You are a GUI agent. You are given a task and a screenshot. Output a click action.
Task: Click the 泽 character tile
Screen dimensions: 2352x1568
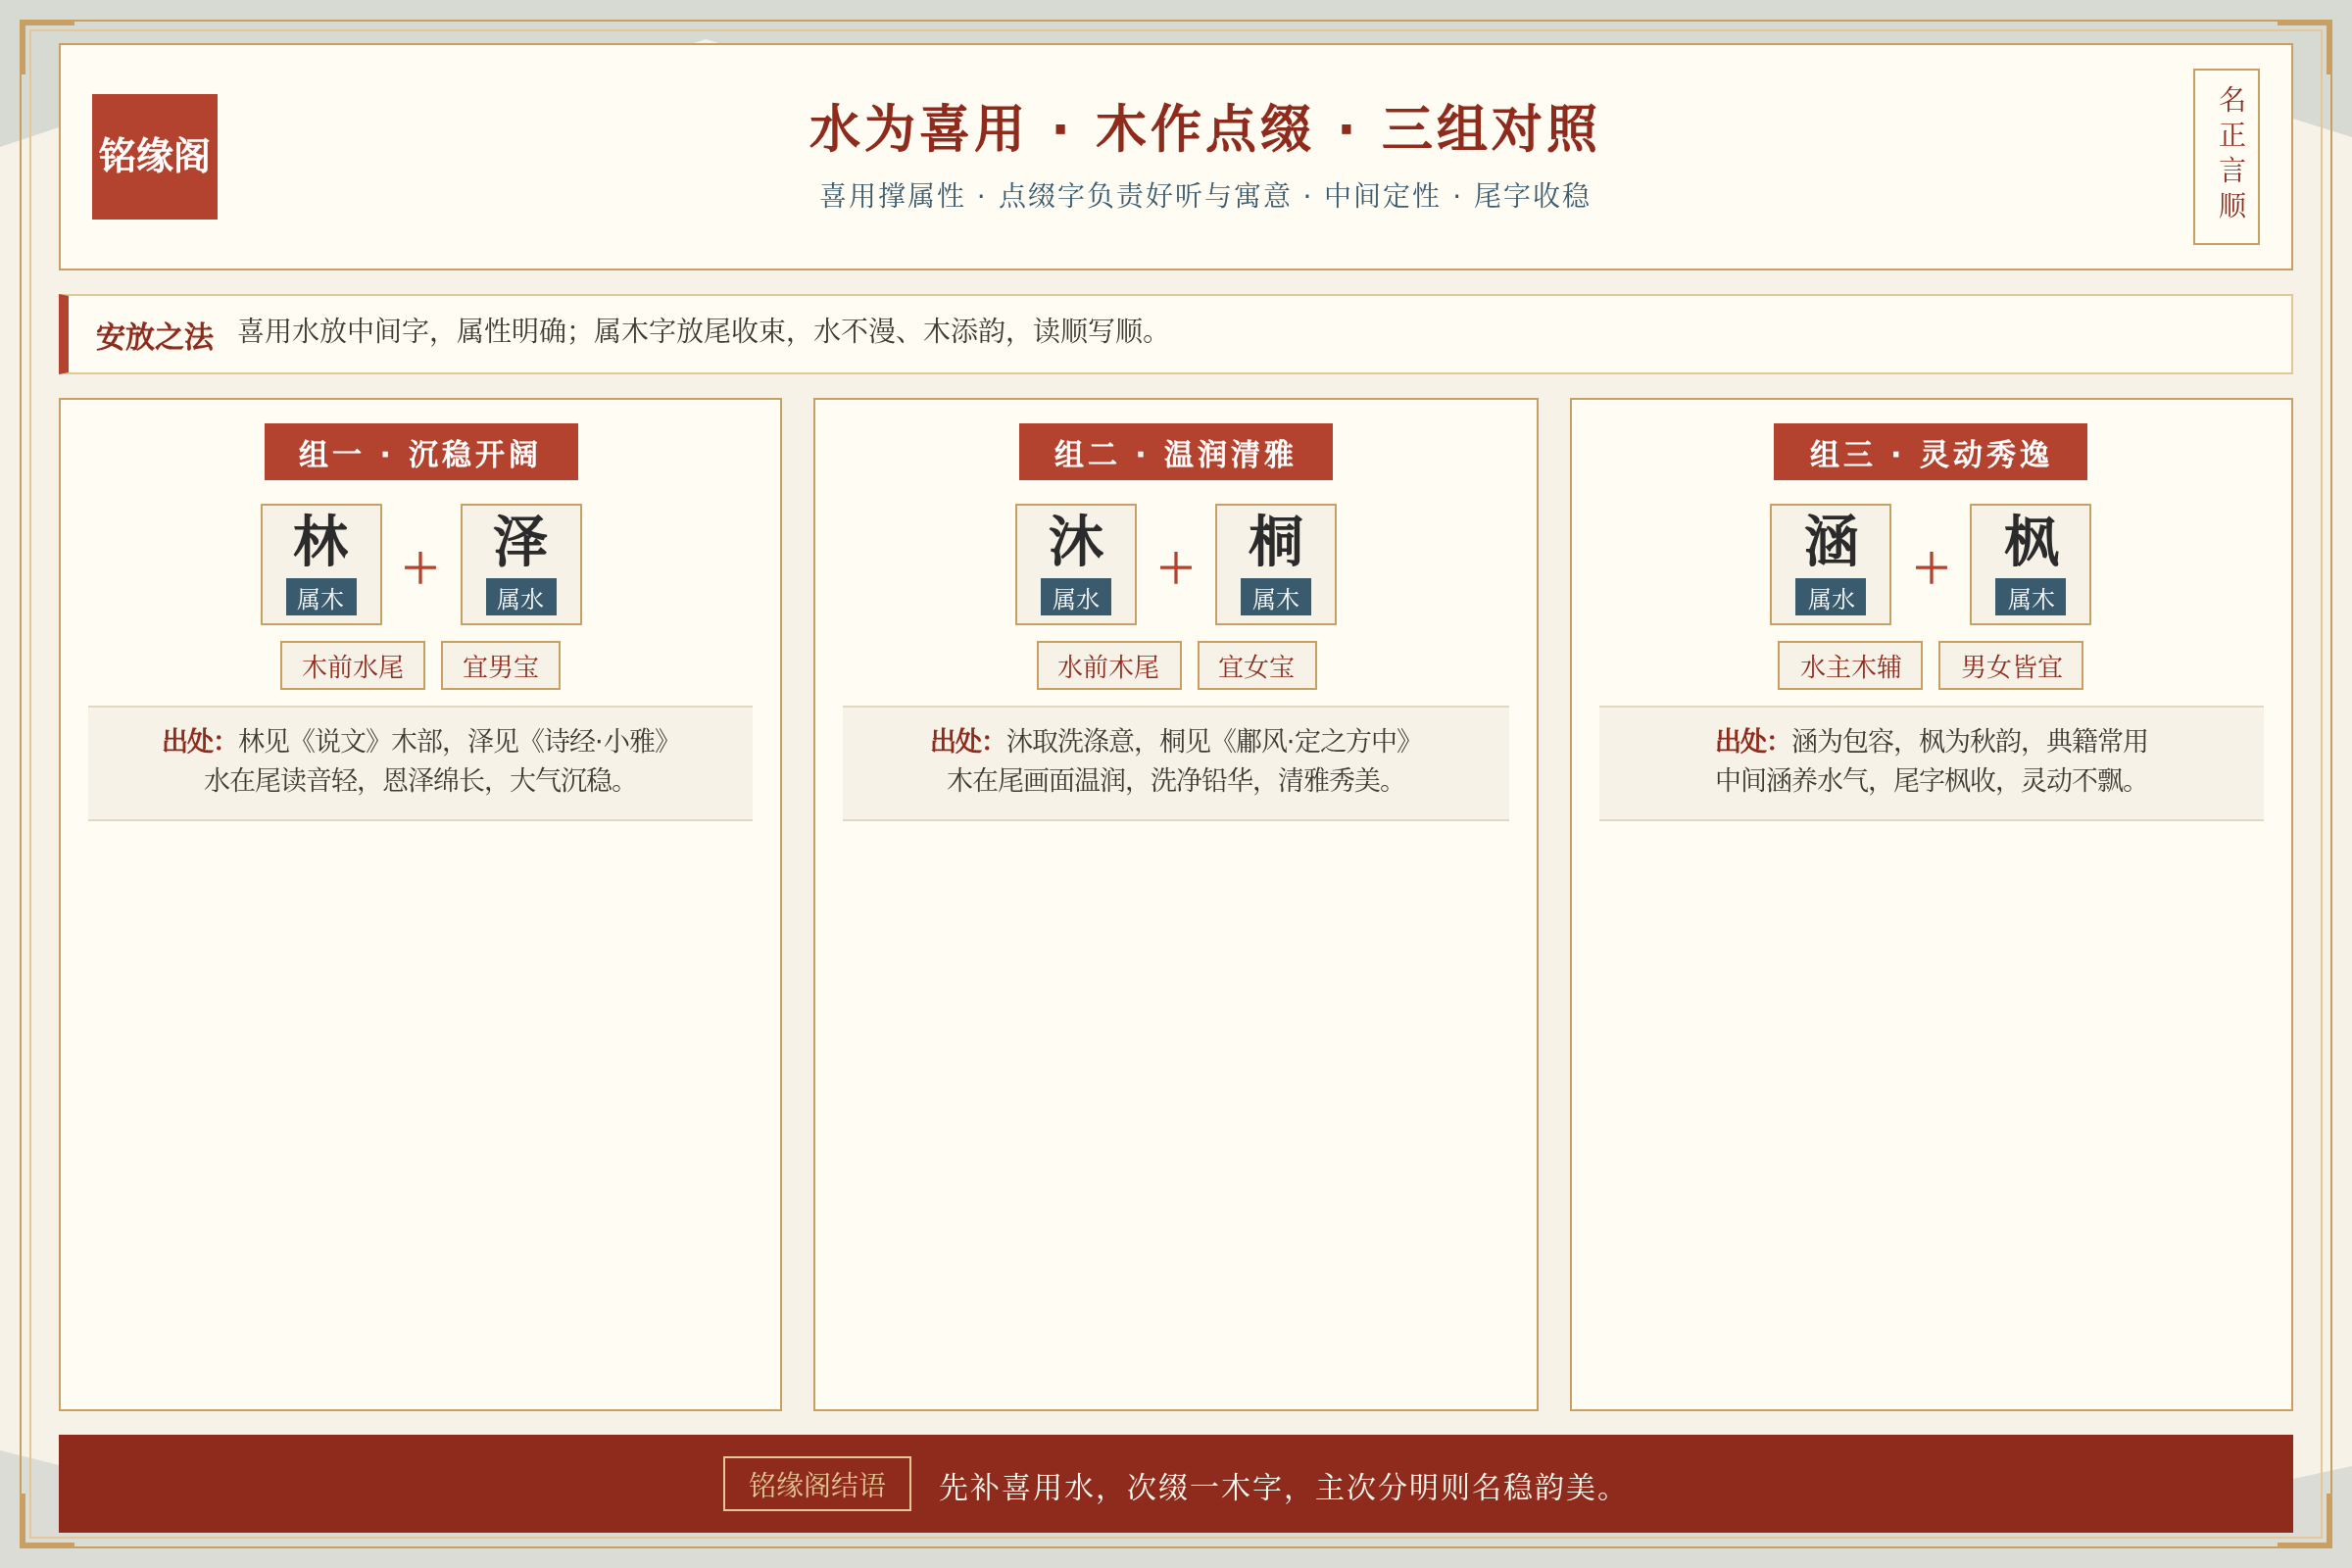click(x=521, y=564)
